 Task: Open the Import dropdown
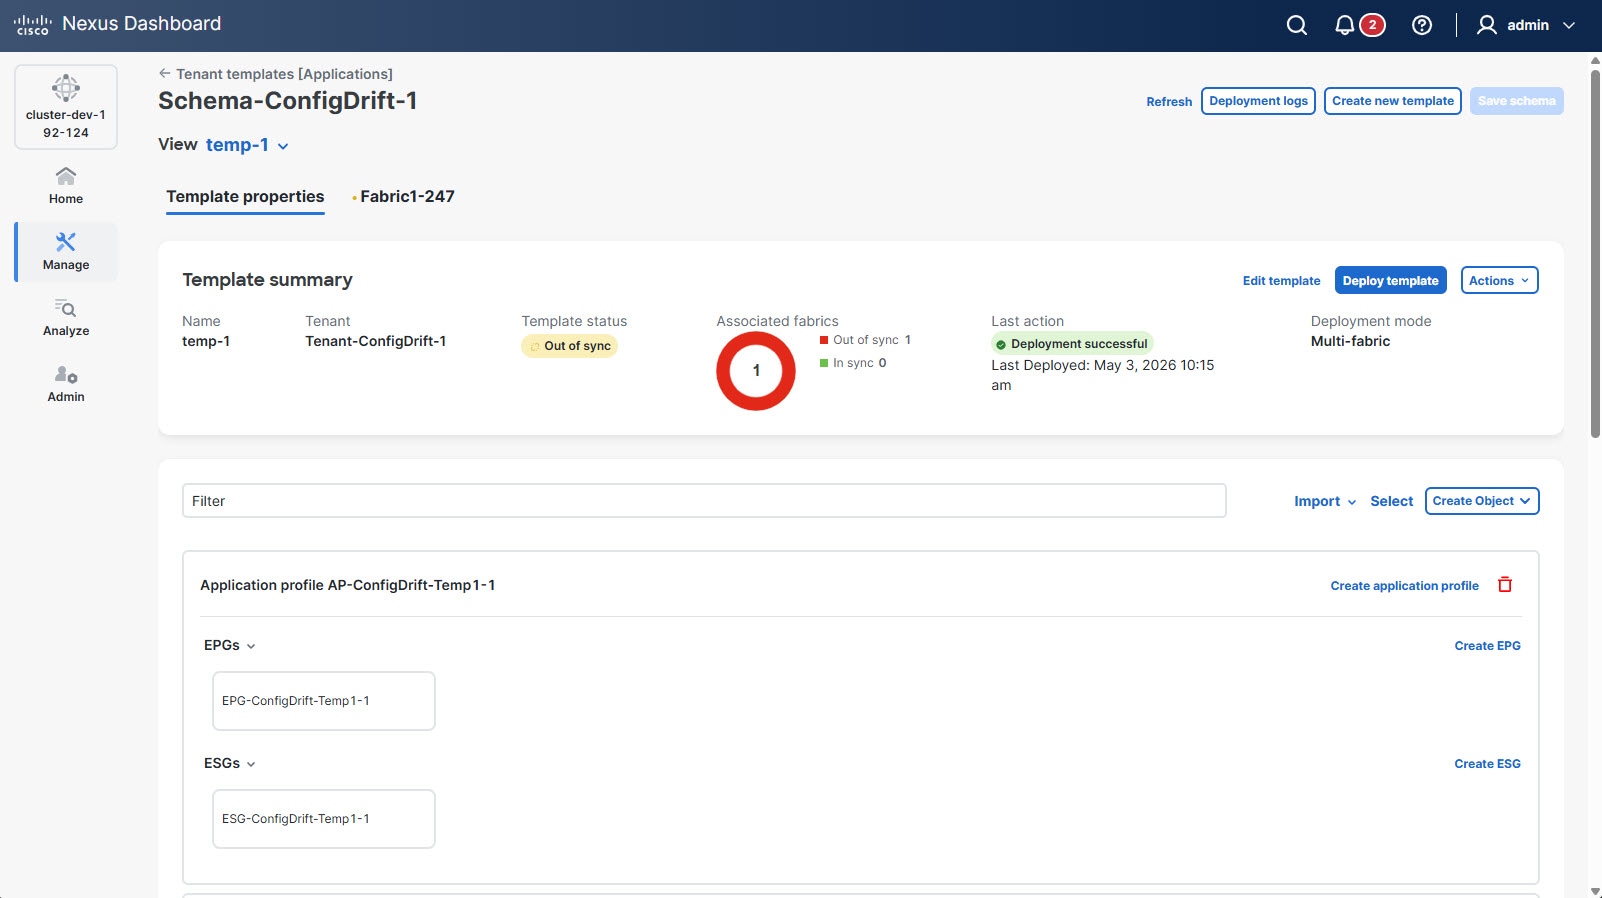click(1325, 501)
